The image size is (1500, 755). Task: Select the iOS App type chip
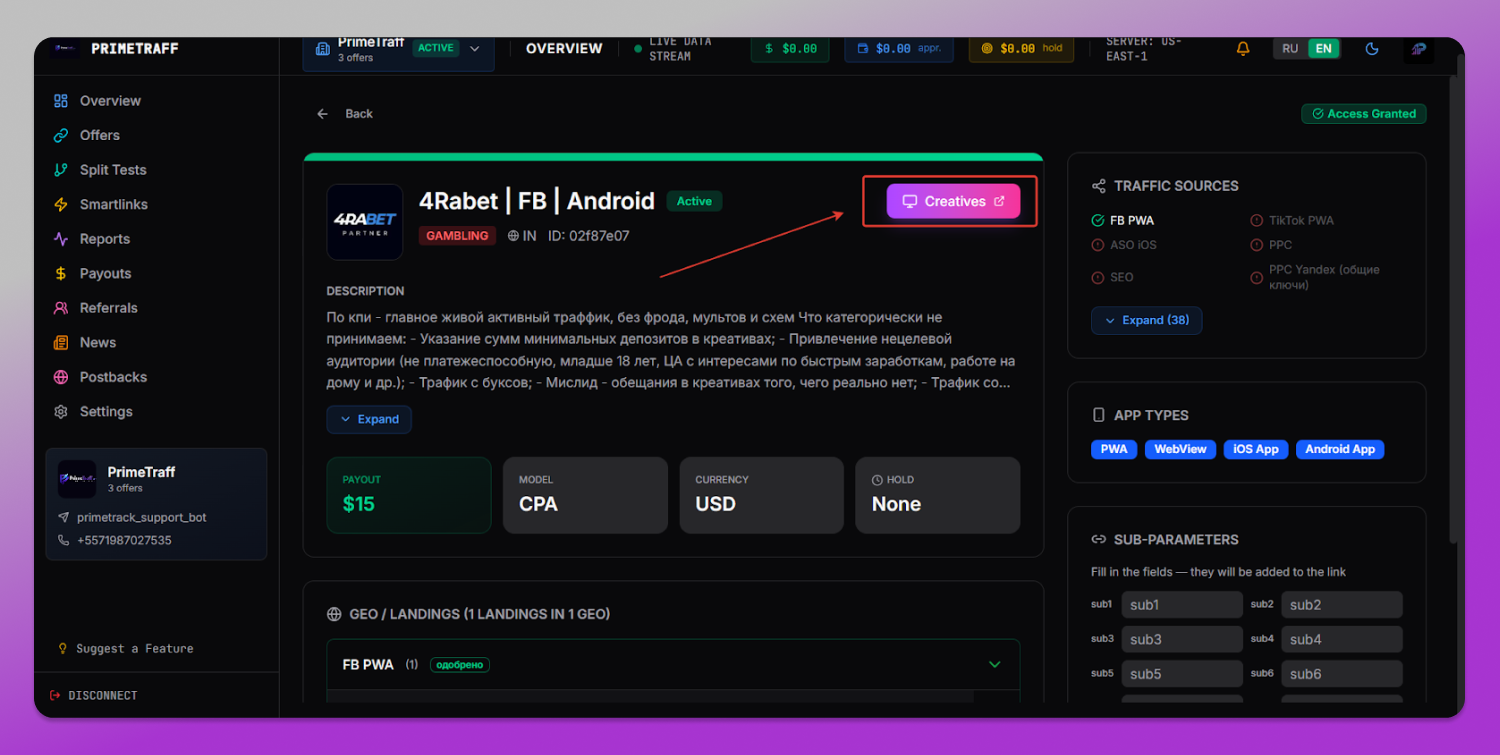coord(1255,449)
